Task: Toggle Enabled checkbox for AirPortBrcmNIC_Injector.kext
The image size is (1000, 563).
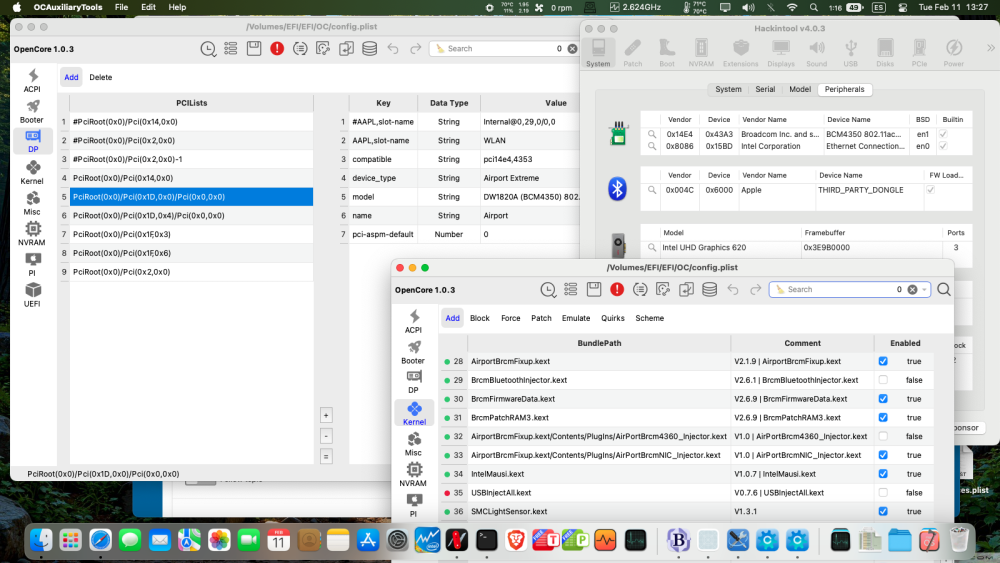Action: 883,455
